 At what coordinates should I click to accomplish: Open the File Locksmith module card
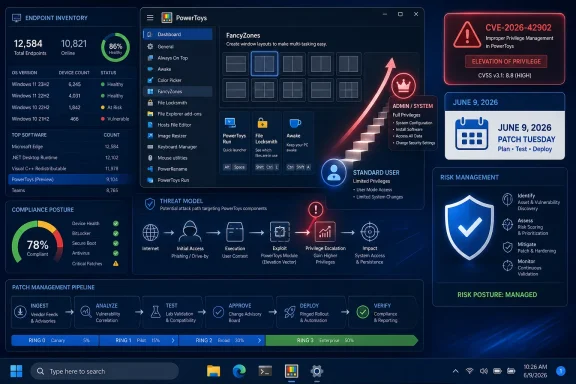coord(266,143)
